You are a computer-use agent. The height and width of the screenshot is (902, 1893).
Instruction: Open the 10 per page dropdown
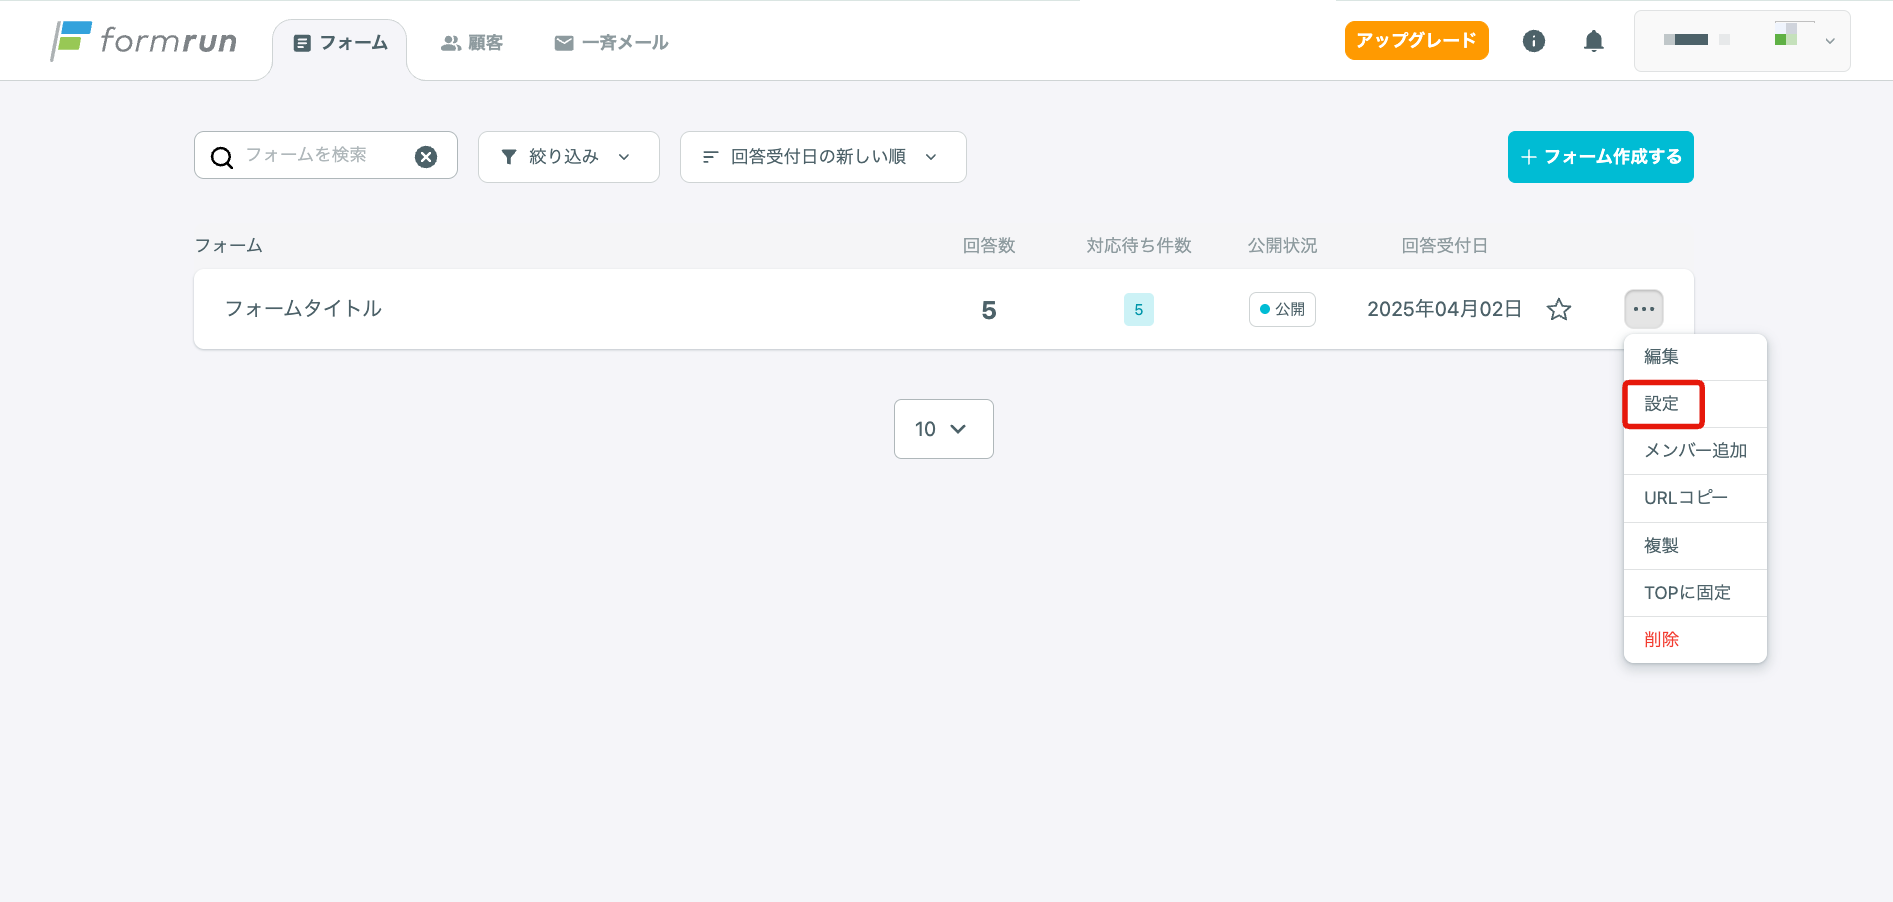click(943, 429)
